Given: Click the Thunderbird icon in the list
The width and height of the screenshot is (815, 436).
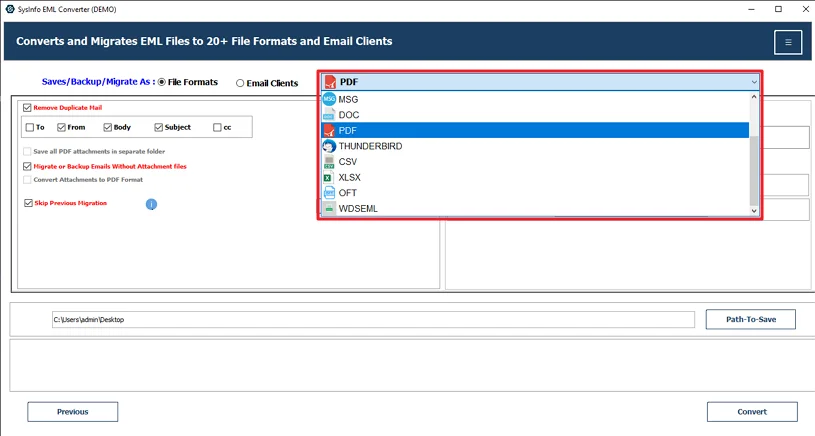Looking at the screenshot, I should pyautogui.click(x=329, y=146).
